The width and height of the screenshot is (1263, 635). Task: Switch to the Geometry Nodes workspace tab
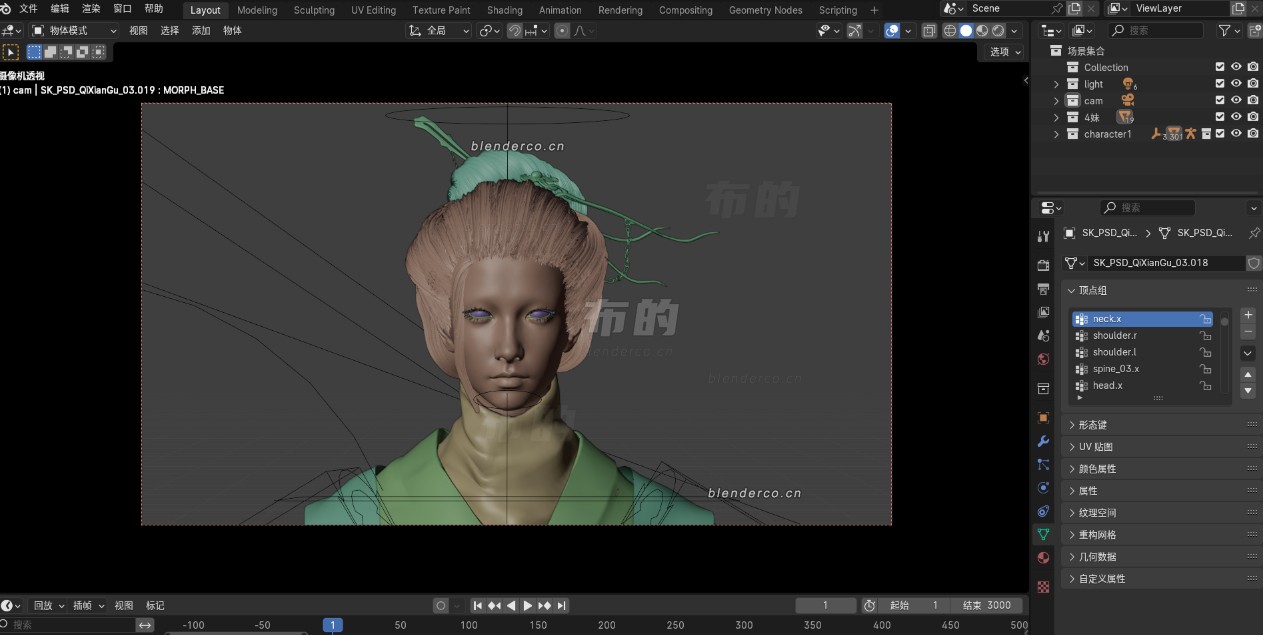point(766,10)
